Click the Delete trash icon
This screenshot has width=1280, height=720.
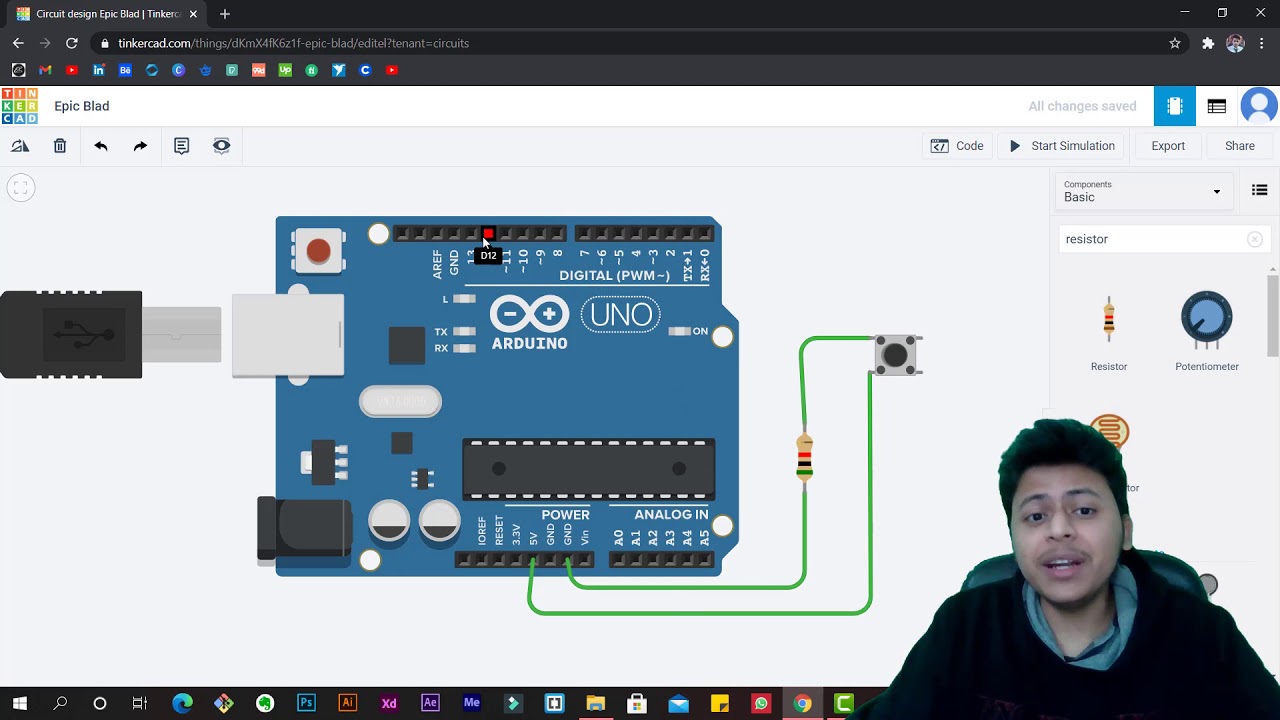coord(60,146)
